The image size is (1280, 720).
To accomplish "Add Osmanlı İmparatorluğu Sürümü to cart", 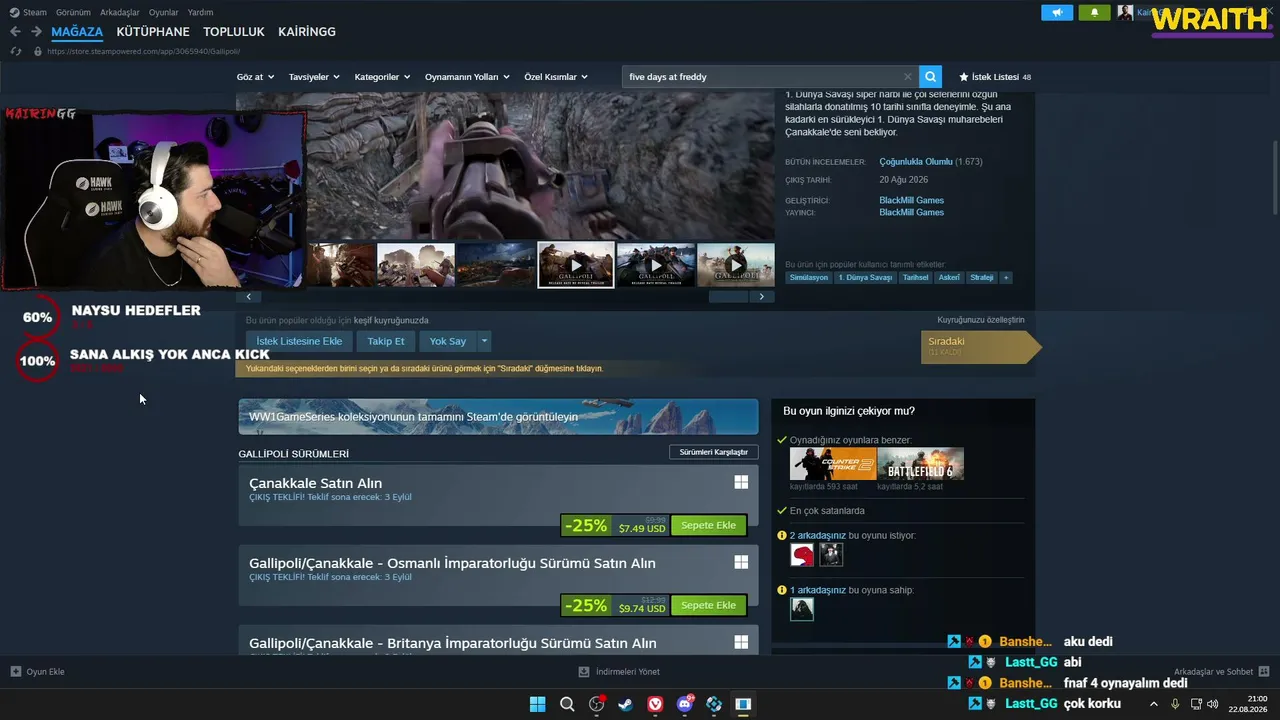I will pyautogui.click(x=708, y=605).
